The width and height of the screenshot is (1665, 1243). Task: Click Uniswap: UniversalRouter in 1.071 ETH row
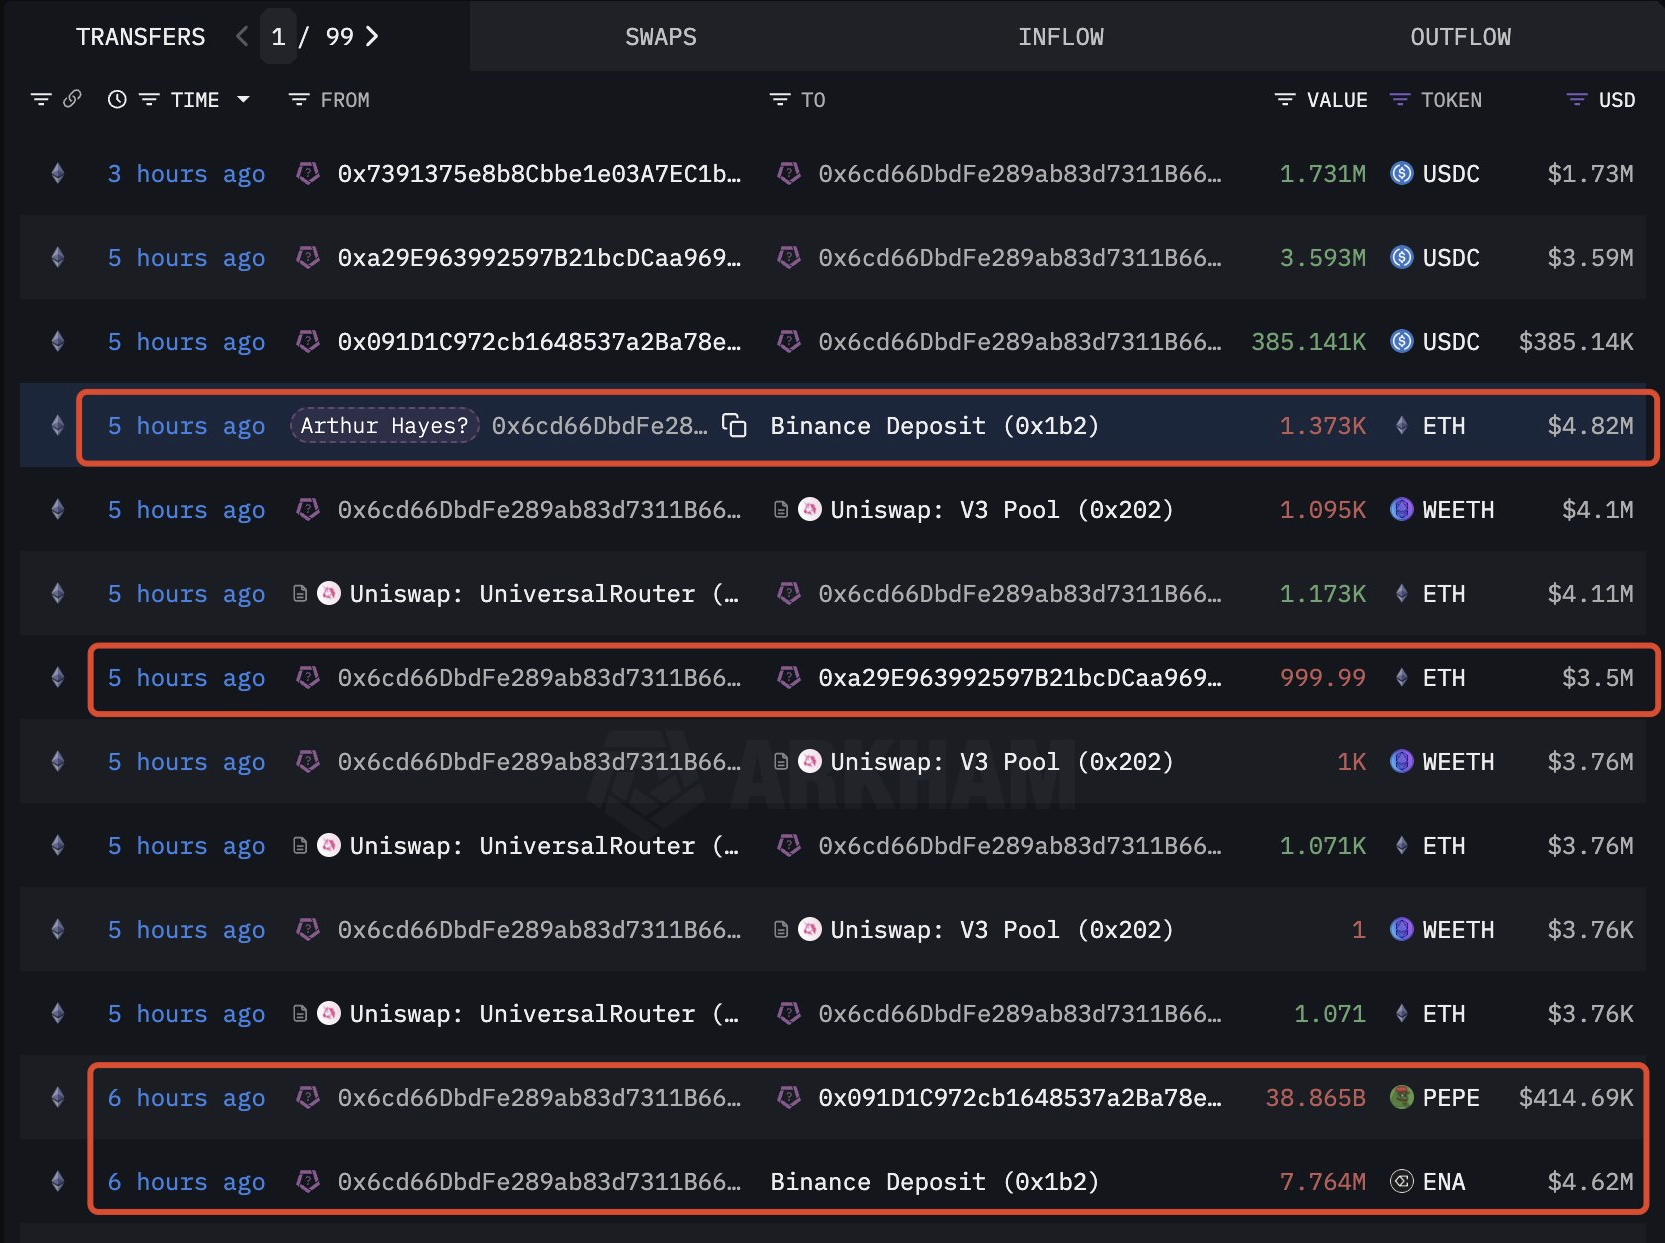[x=544, y=1014]
